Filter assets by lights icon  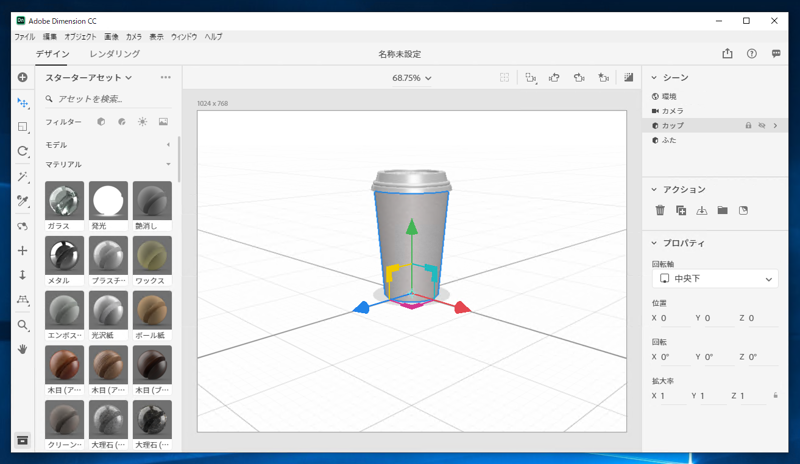point(142,122)
